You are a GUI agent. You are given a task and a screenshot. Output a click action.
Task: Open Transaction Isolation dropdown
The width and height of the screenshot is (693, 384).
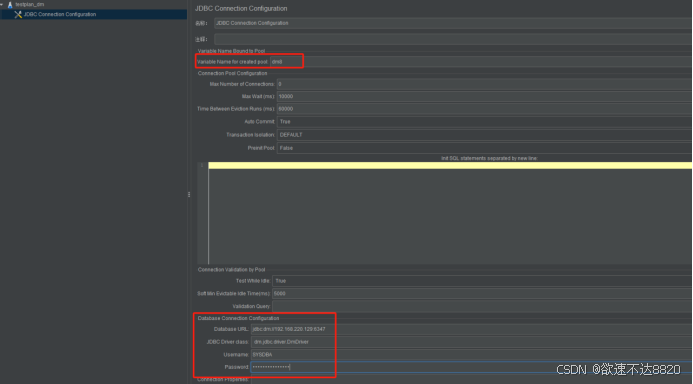[x=485, y=135]
